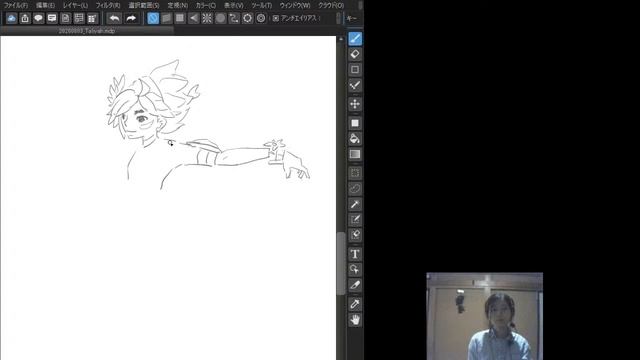This screenshot has width=640, height=360.
Task: Select the square outline shape tool
Action: point(355,69)
